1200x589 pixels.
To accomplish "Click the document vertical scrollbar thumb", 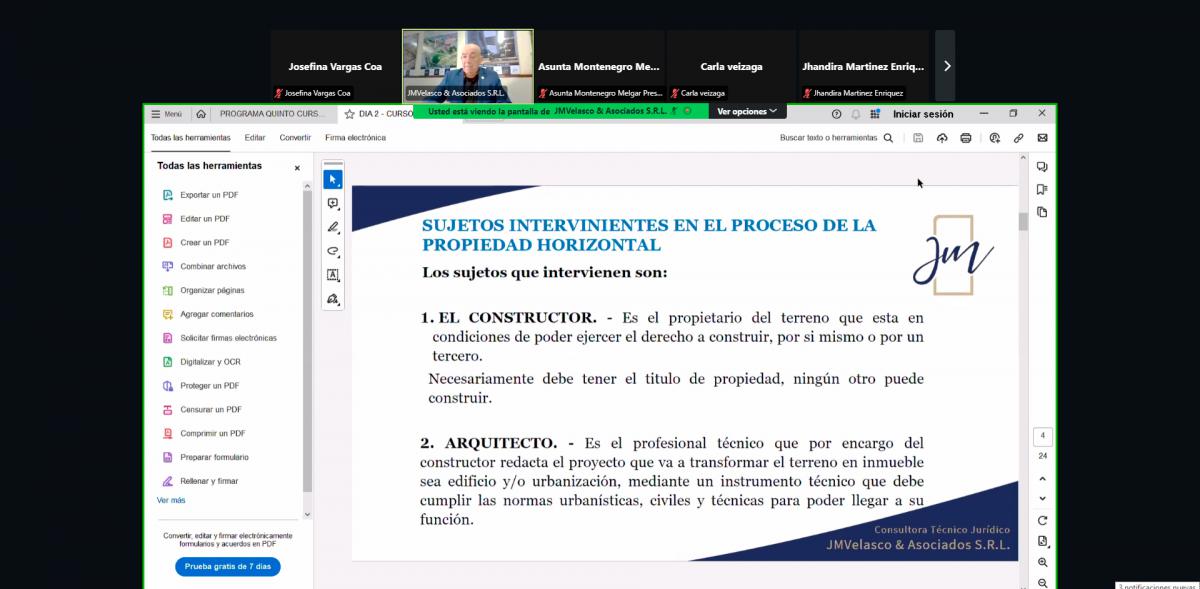I will point(1023,222).
